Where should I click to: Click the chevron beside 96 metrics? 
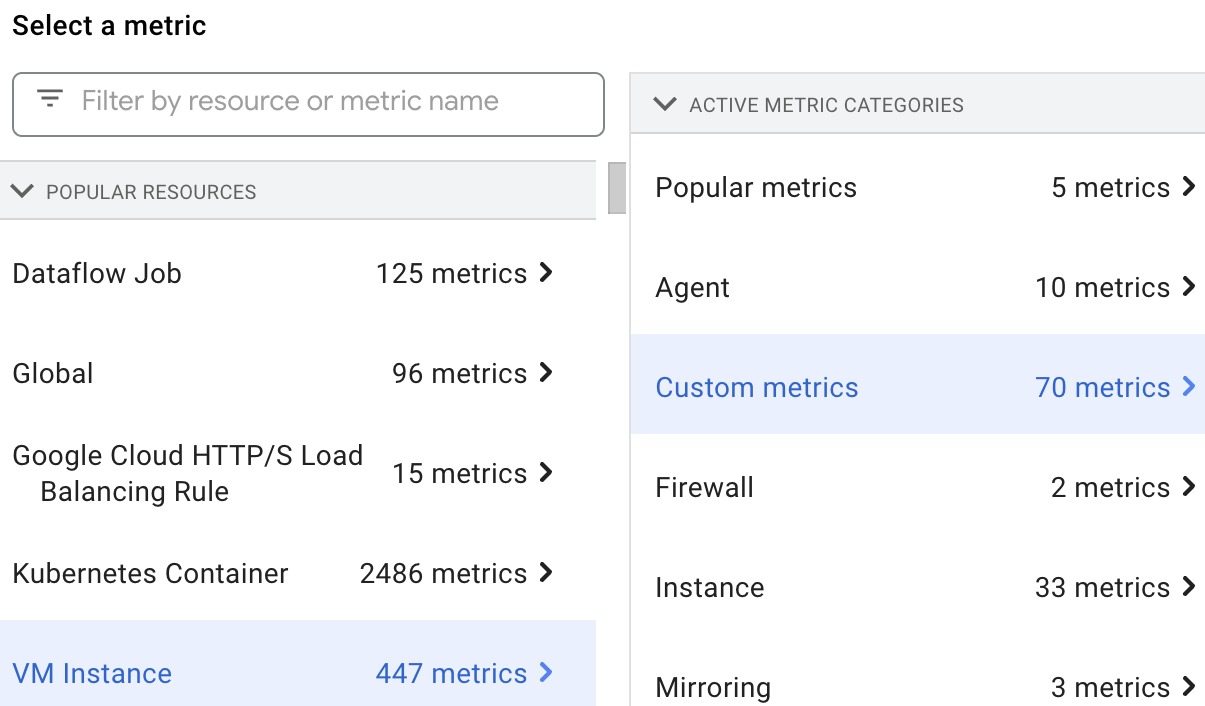(x=546, y=372)
